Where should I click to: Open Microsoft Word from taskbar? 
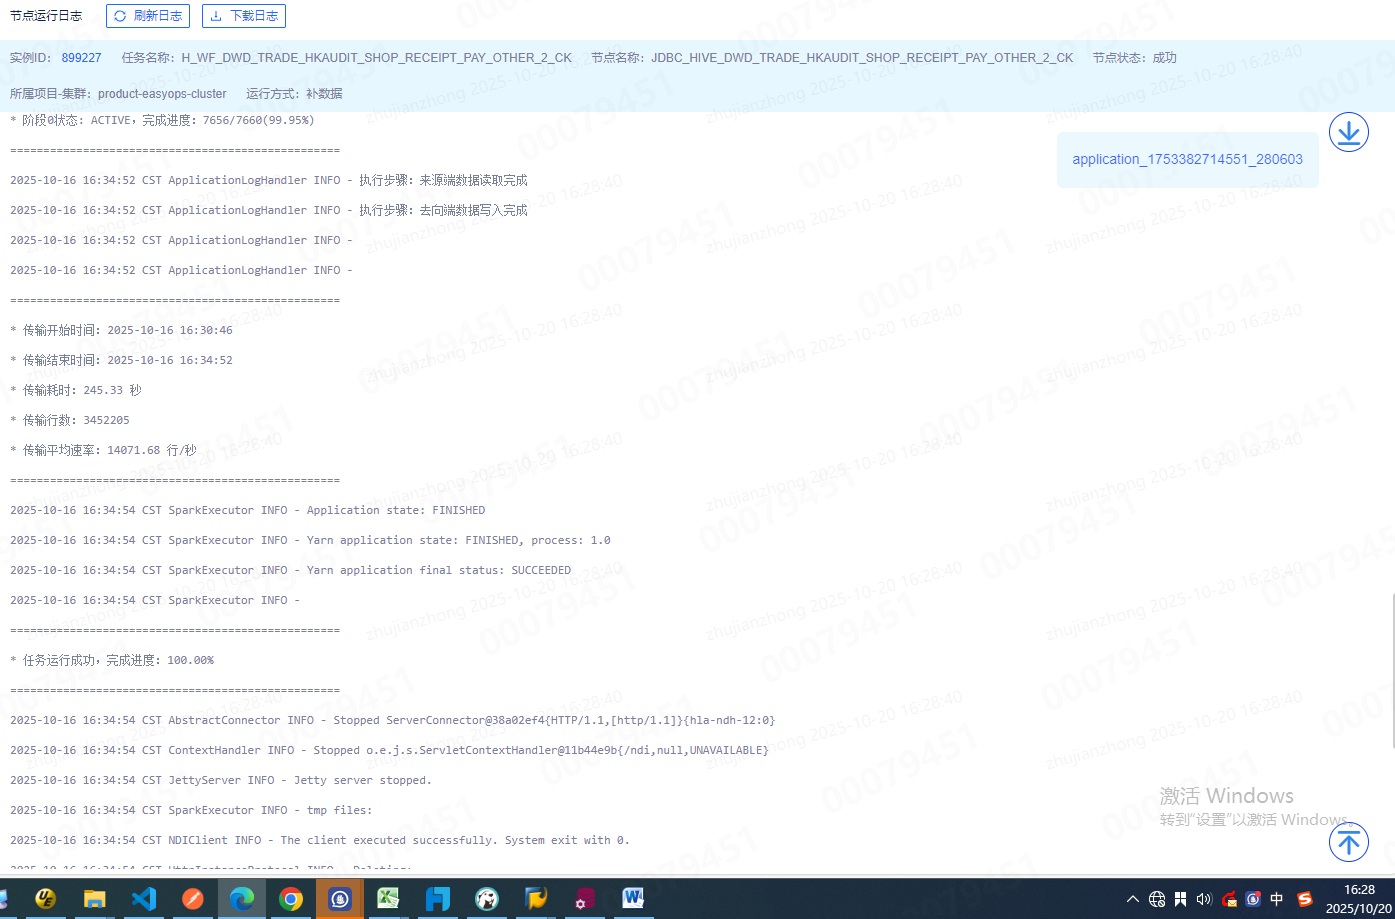633,899
